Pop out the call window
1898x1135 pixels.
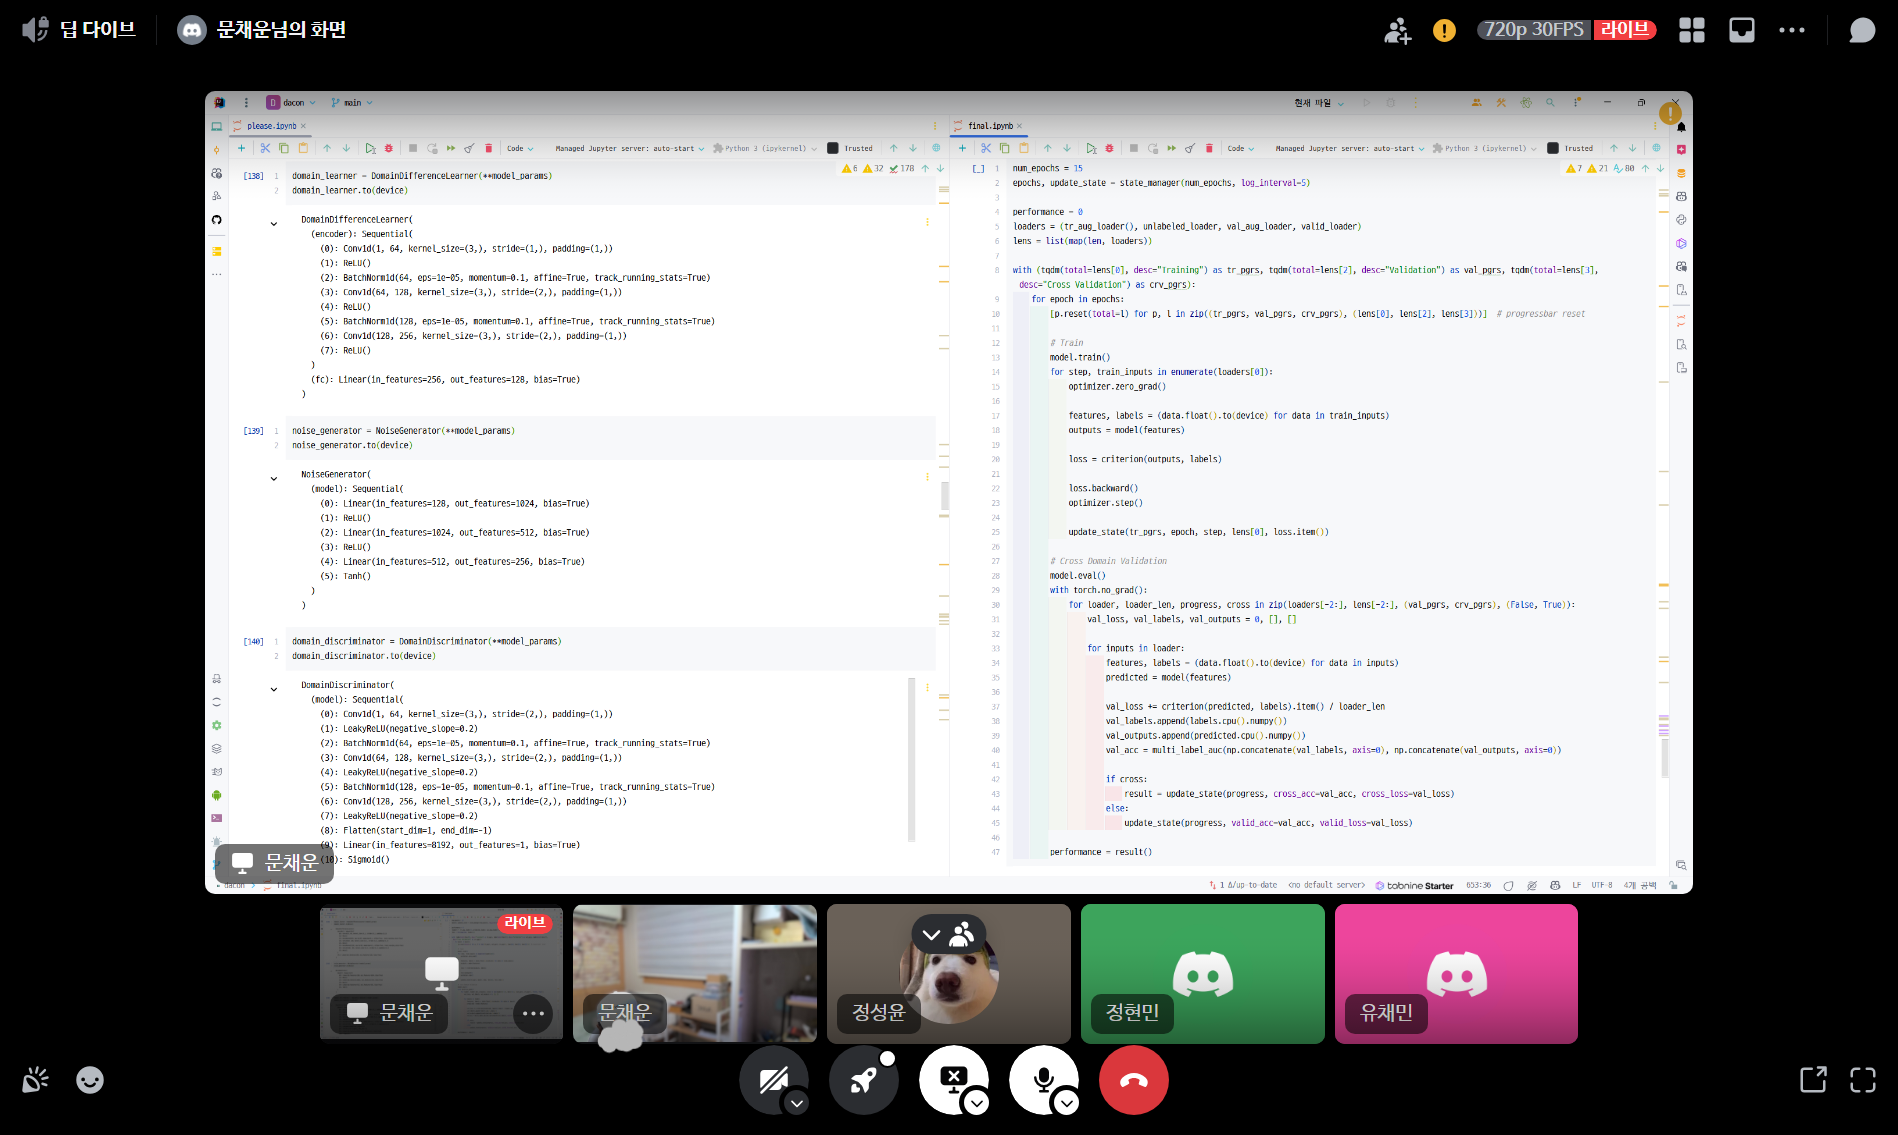tap(1813, 1080)
